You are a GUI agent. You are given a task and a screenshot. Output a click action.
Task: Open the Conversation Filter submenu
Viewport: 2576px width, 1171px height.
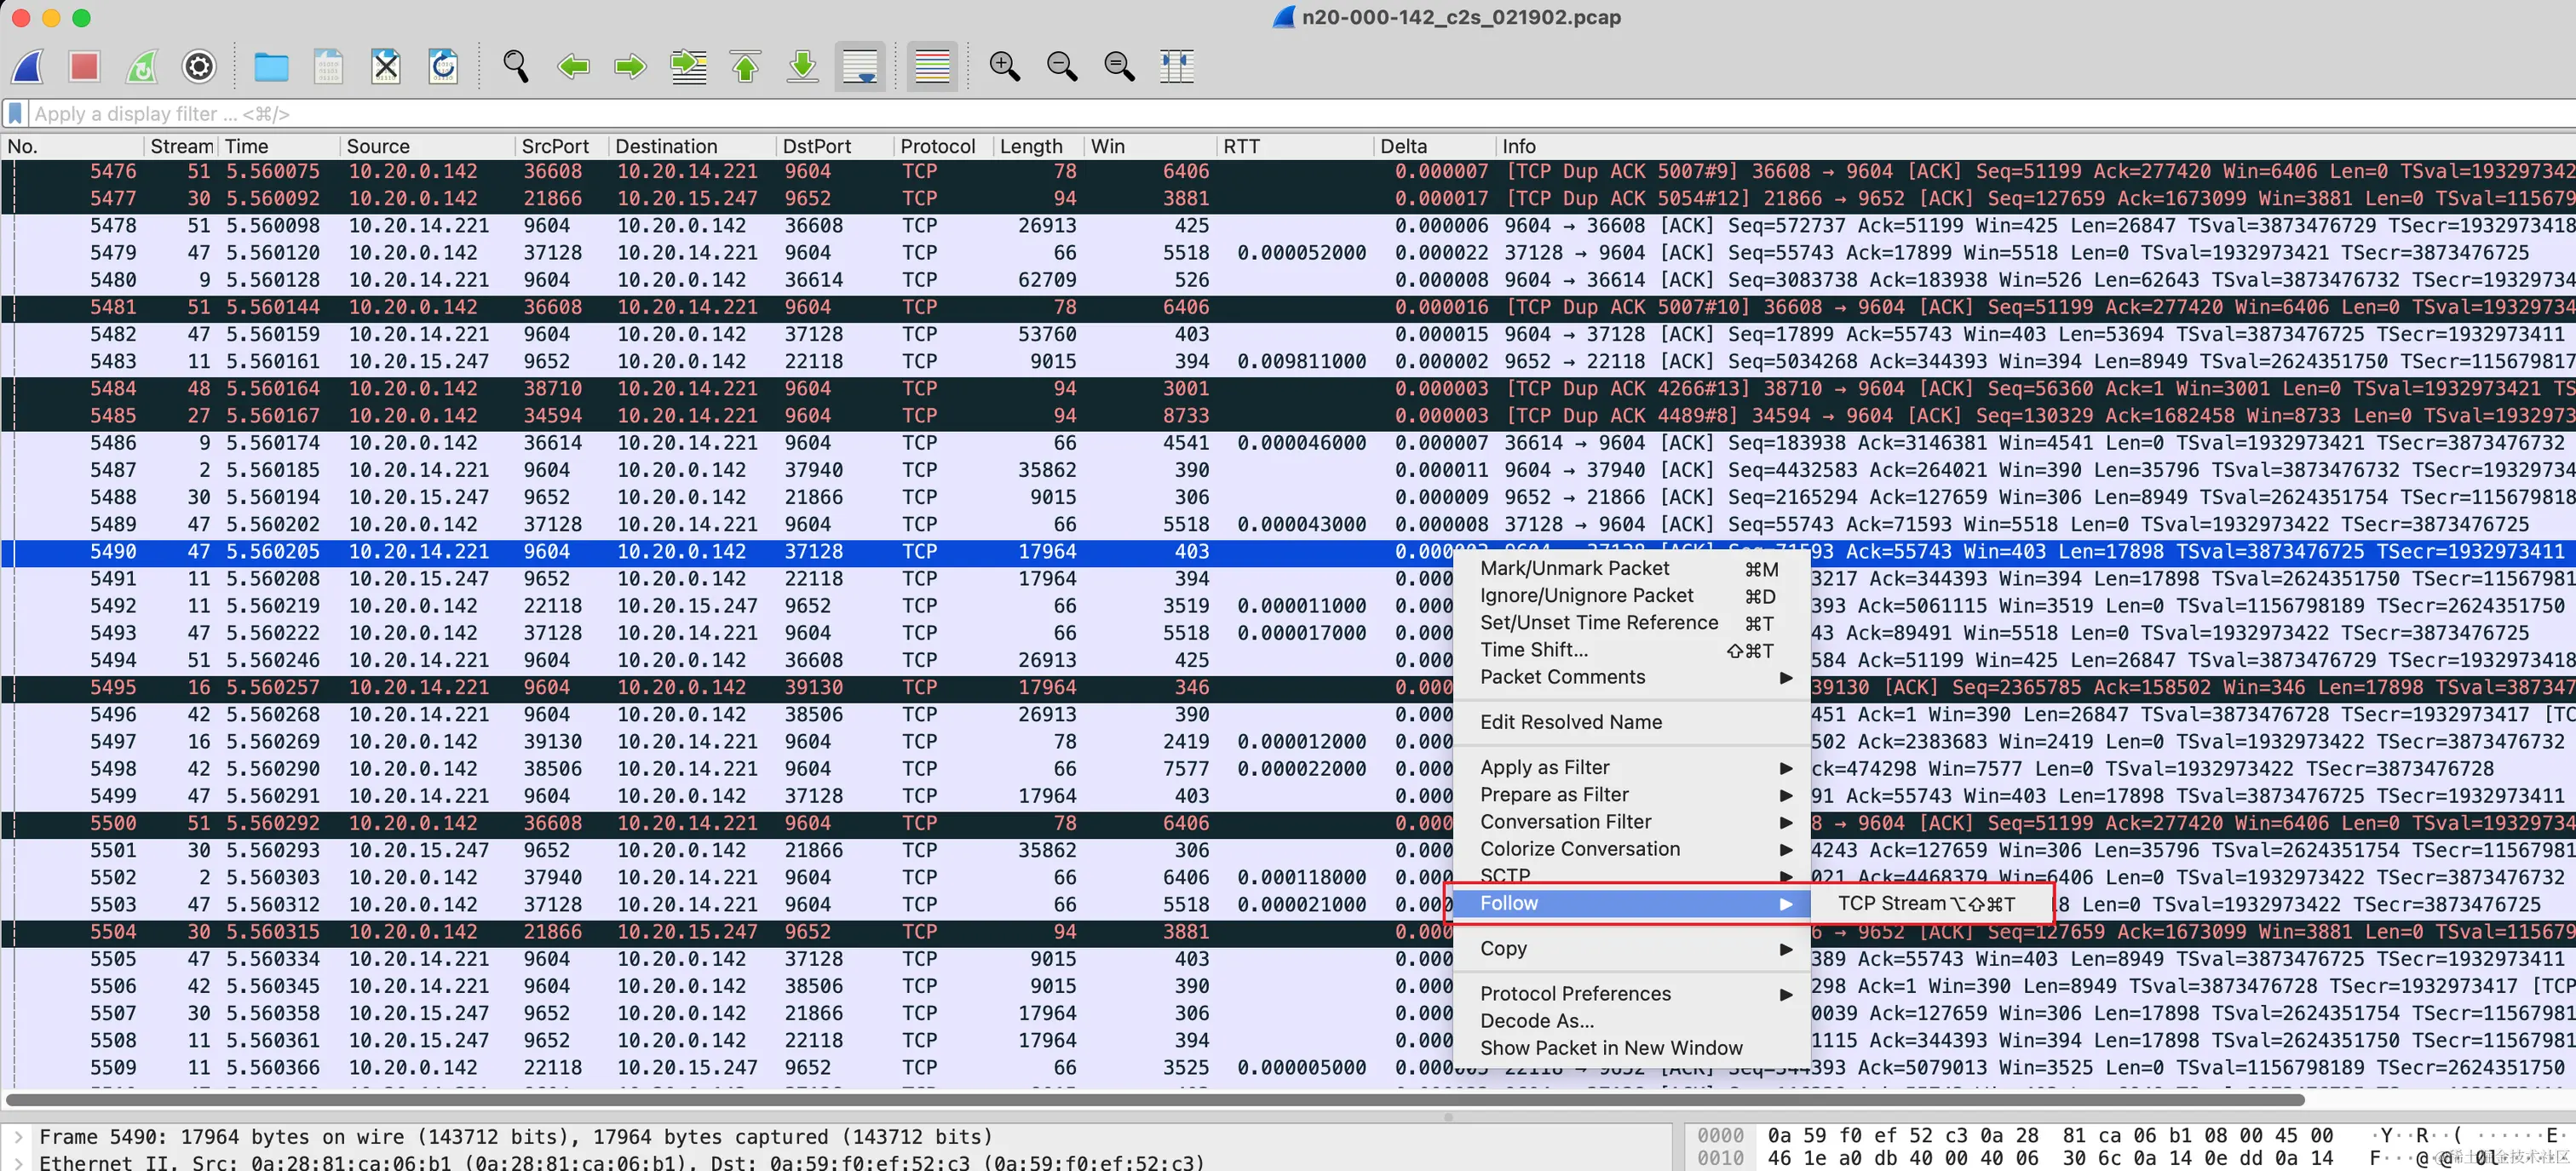coord(1632,821)
